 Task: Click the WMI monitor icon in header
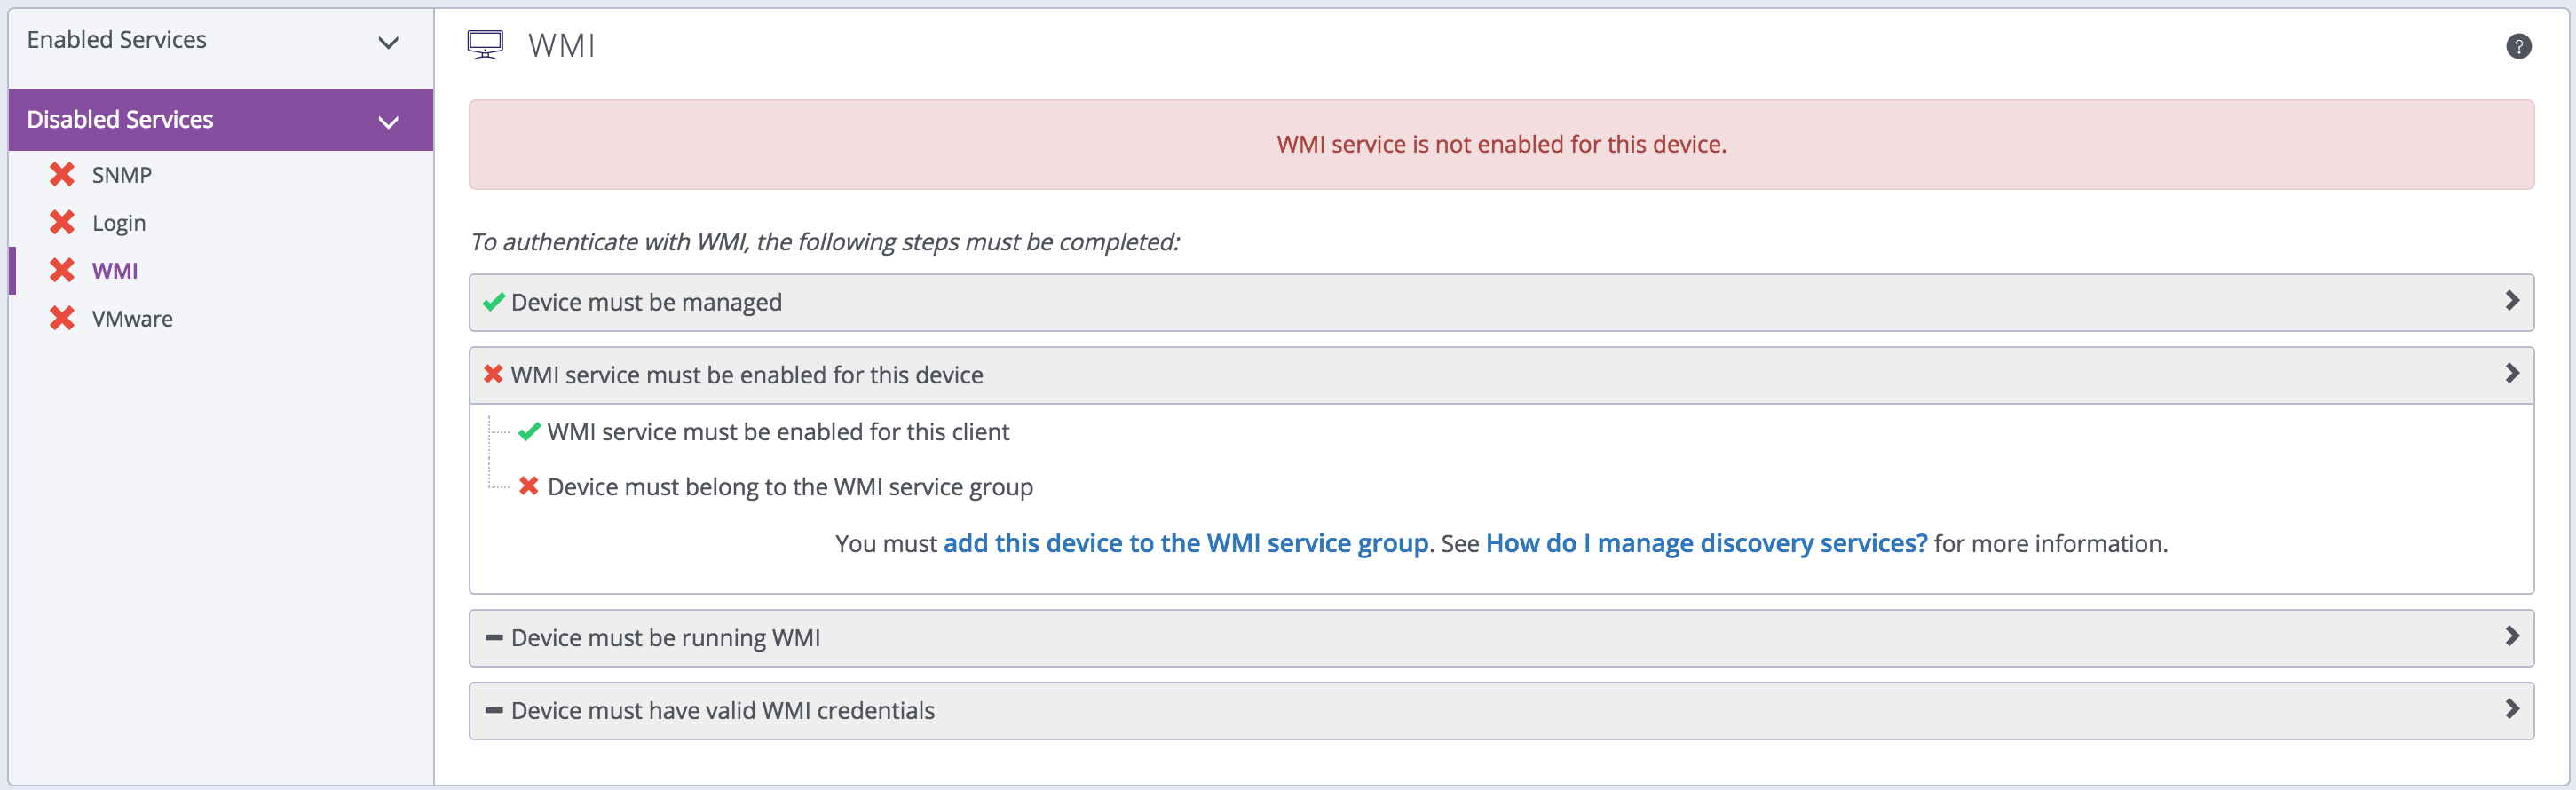pyautogui.click(x=485, y=45)
